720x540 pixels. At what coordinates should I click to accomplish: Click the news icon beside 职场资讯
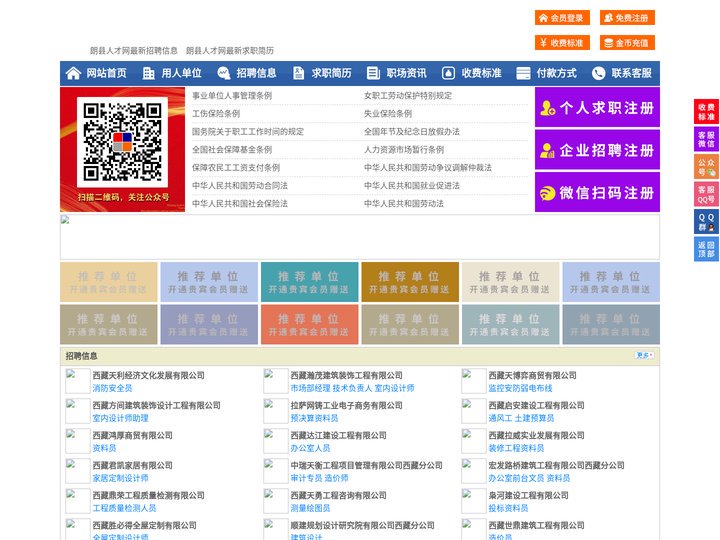pos(373,73)
